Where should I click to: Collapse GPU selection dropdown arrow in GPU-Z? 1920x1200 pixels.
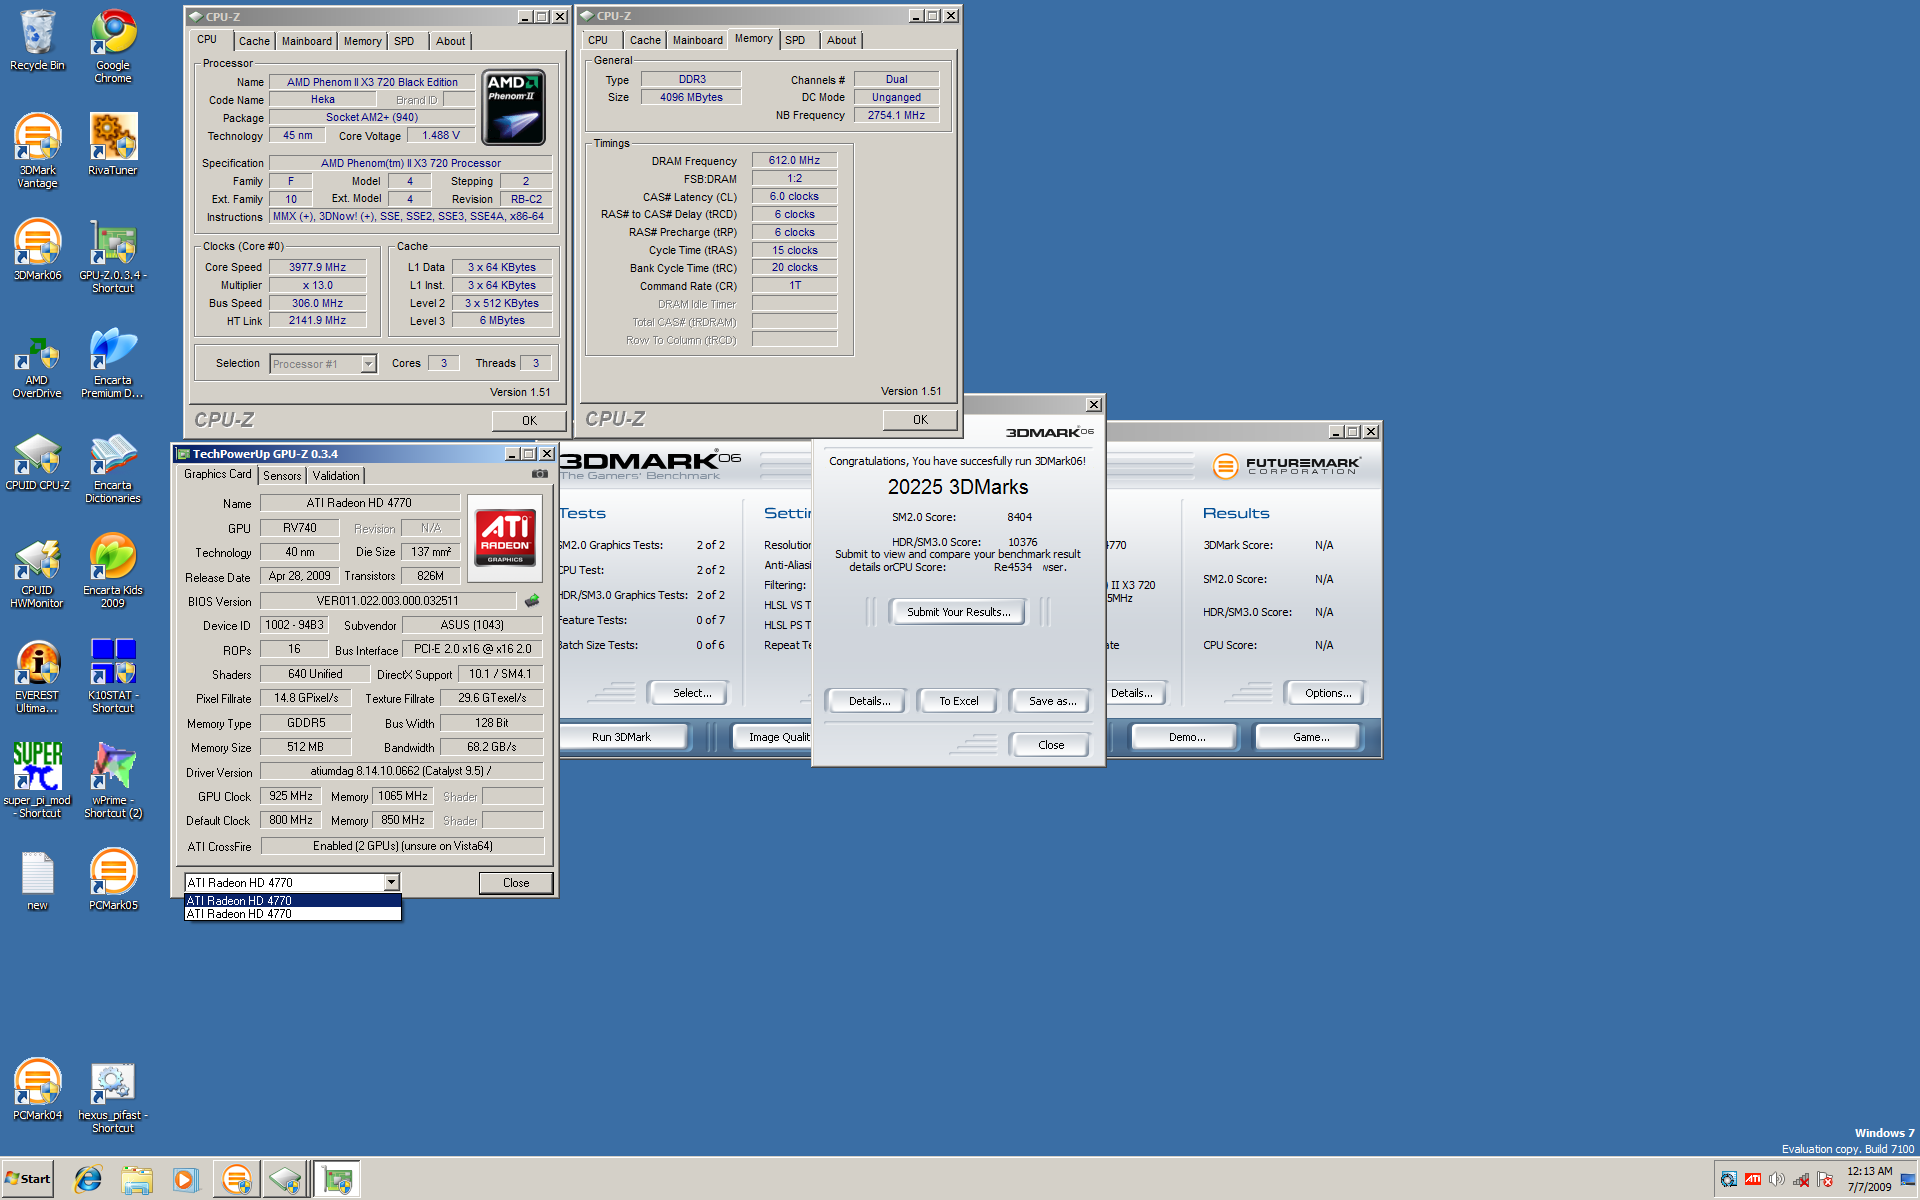(391, 883)
